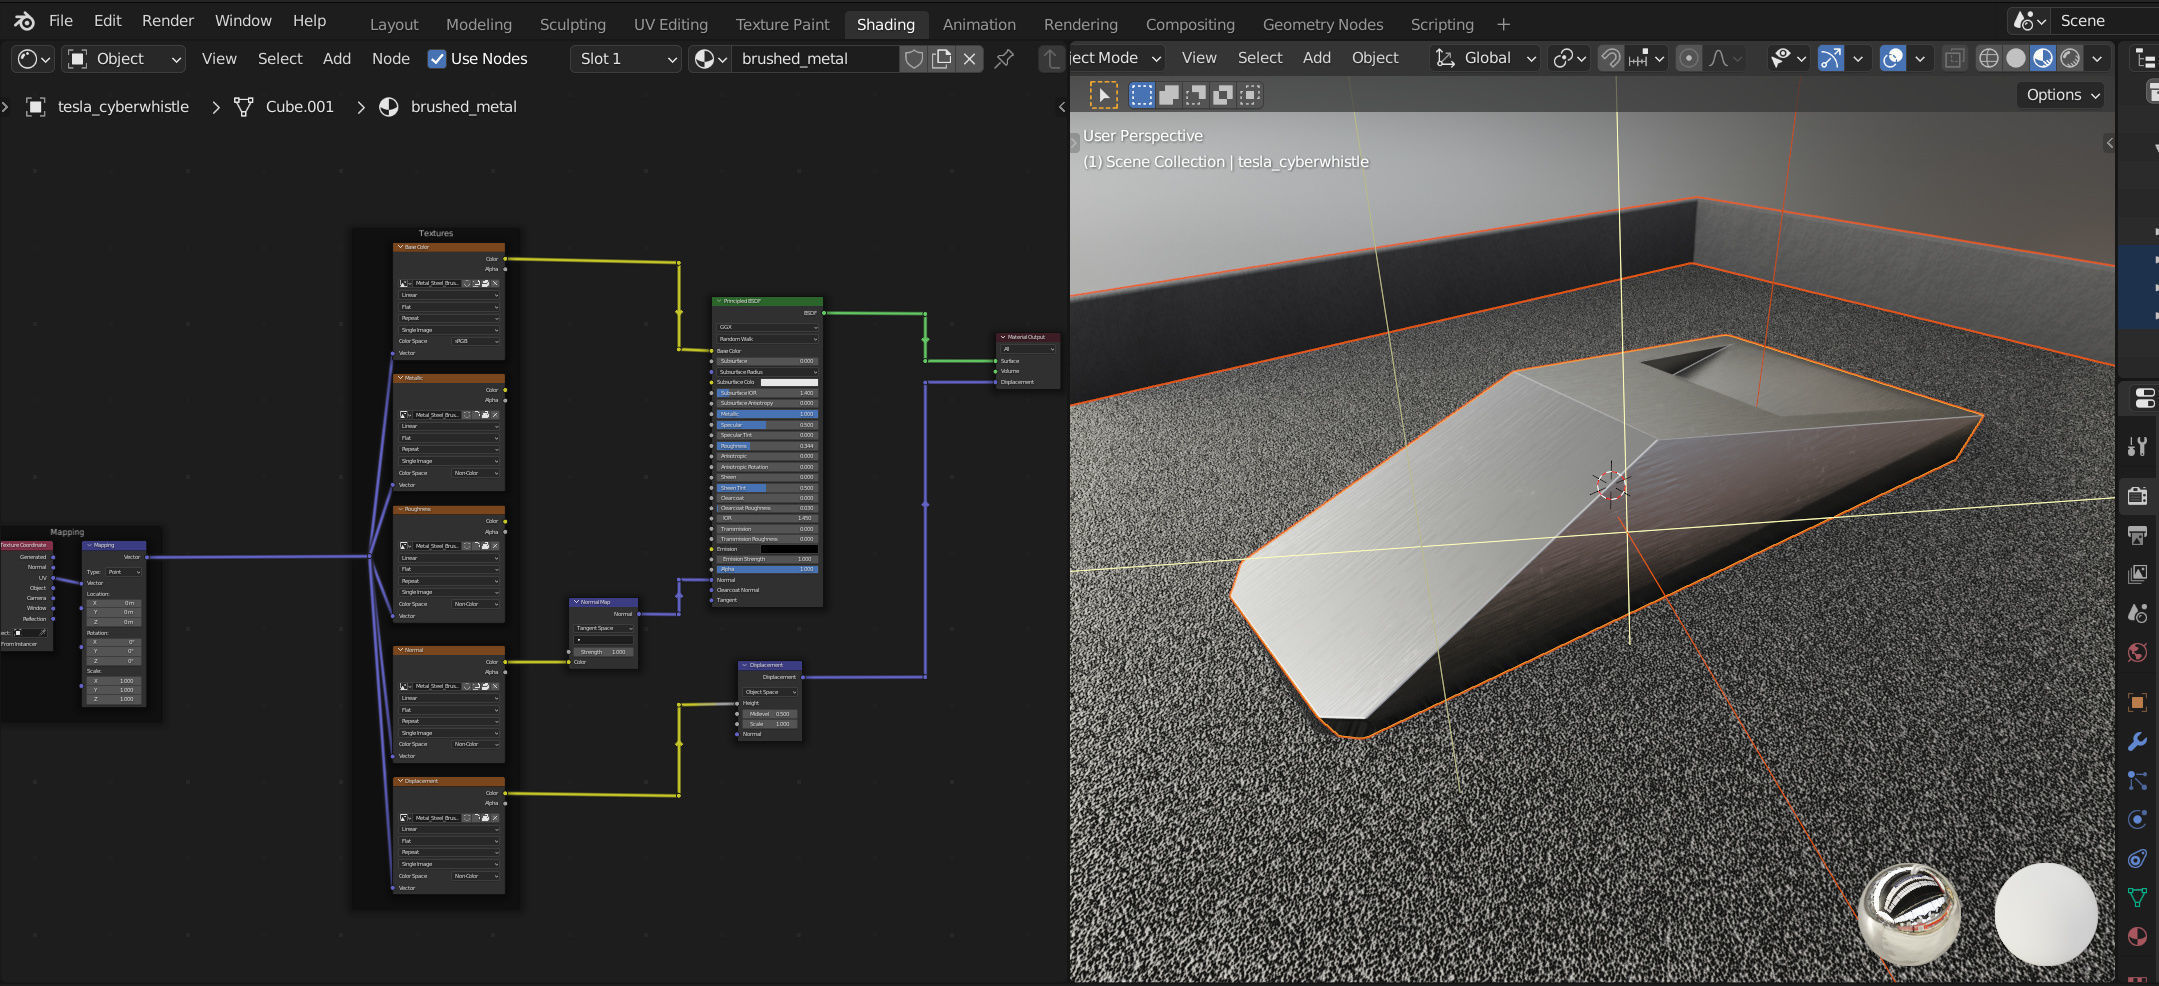
Task: Open the Tool properties tab
Action: tap(2138, 447)
